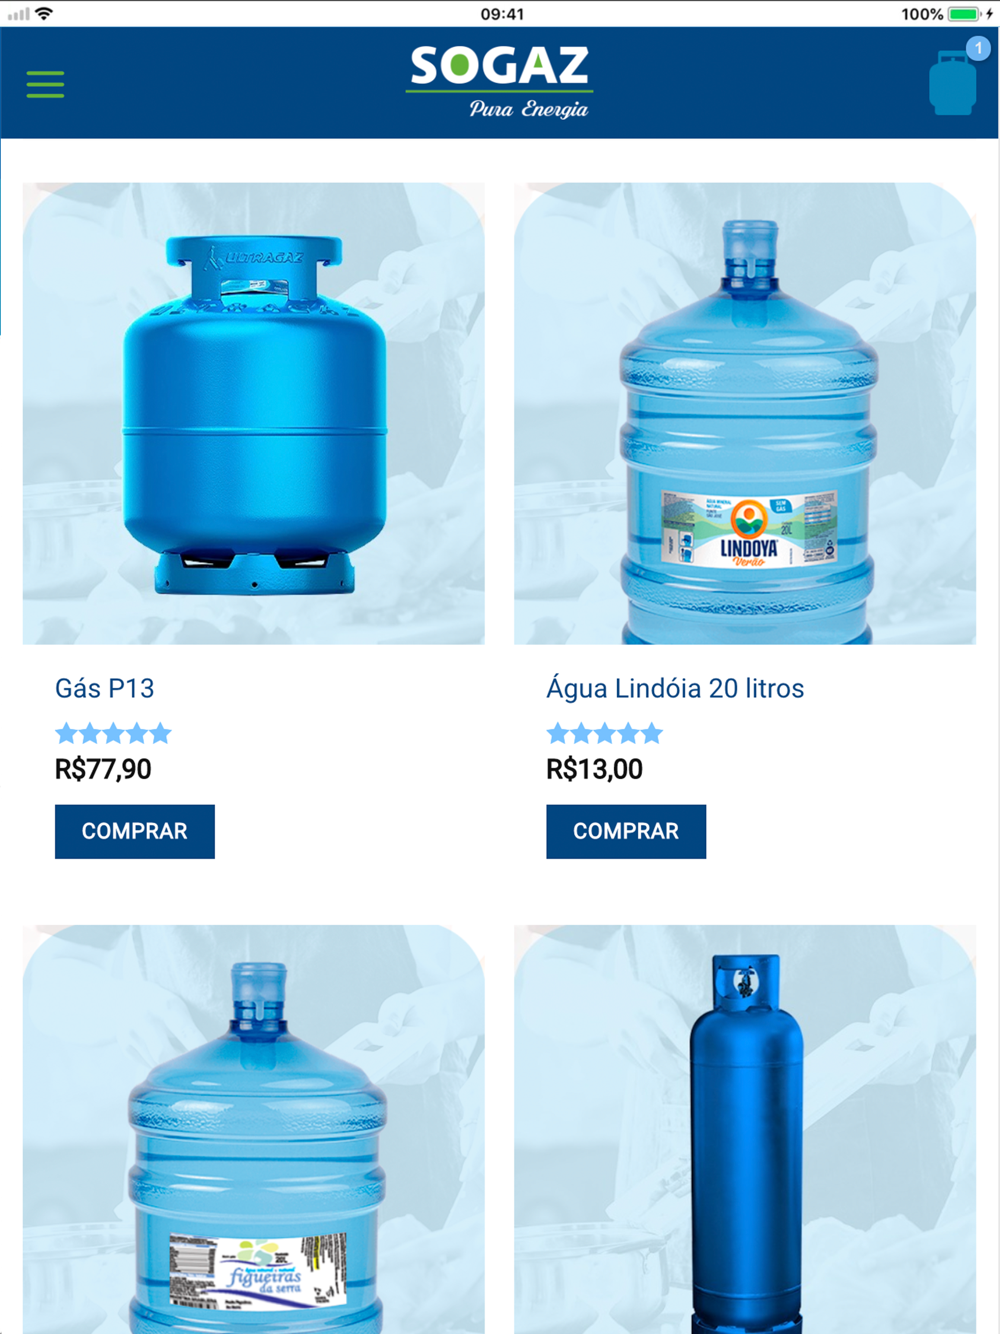Tap the cart badge showing 1
1000x1334 pixels.
tap(978, 48)
